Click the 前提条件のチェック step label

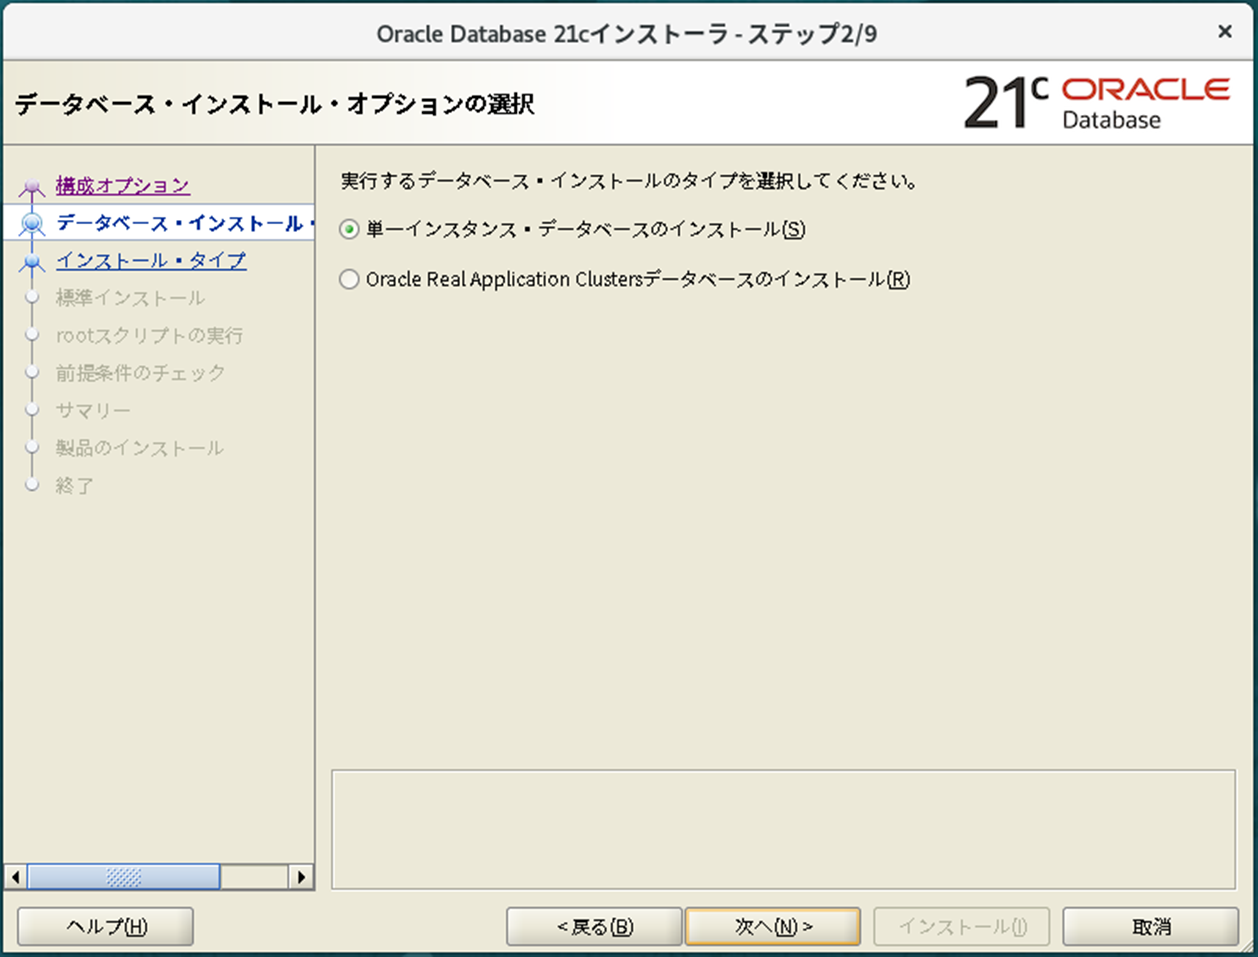[140, 373]
